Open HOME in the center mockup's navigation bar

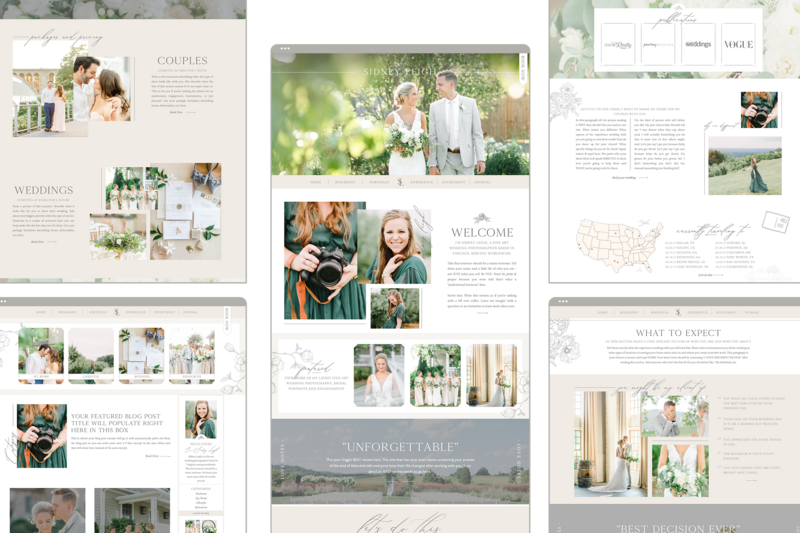(316, 183)
